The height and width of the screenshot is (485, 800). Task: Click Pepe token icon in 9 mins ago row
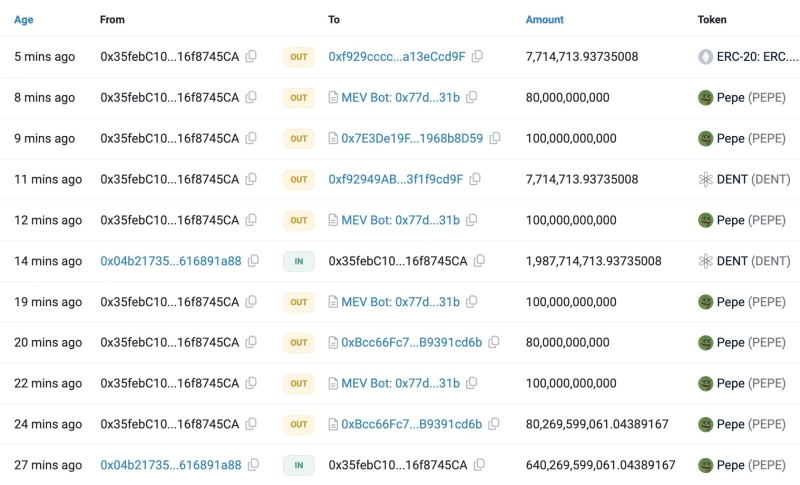coord(705,139)
